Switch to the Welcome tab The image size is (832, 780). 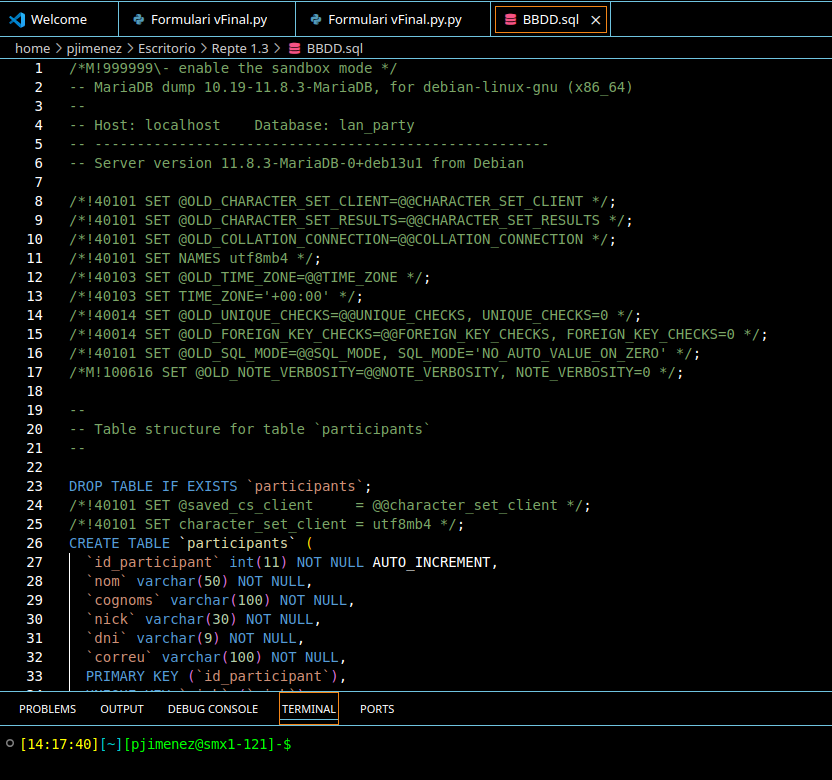pos(58,19)
